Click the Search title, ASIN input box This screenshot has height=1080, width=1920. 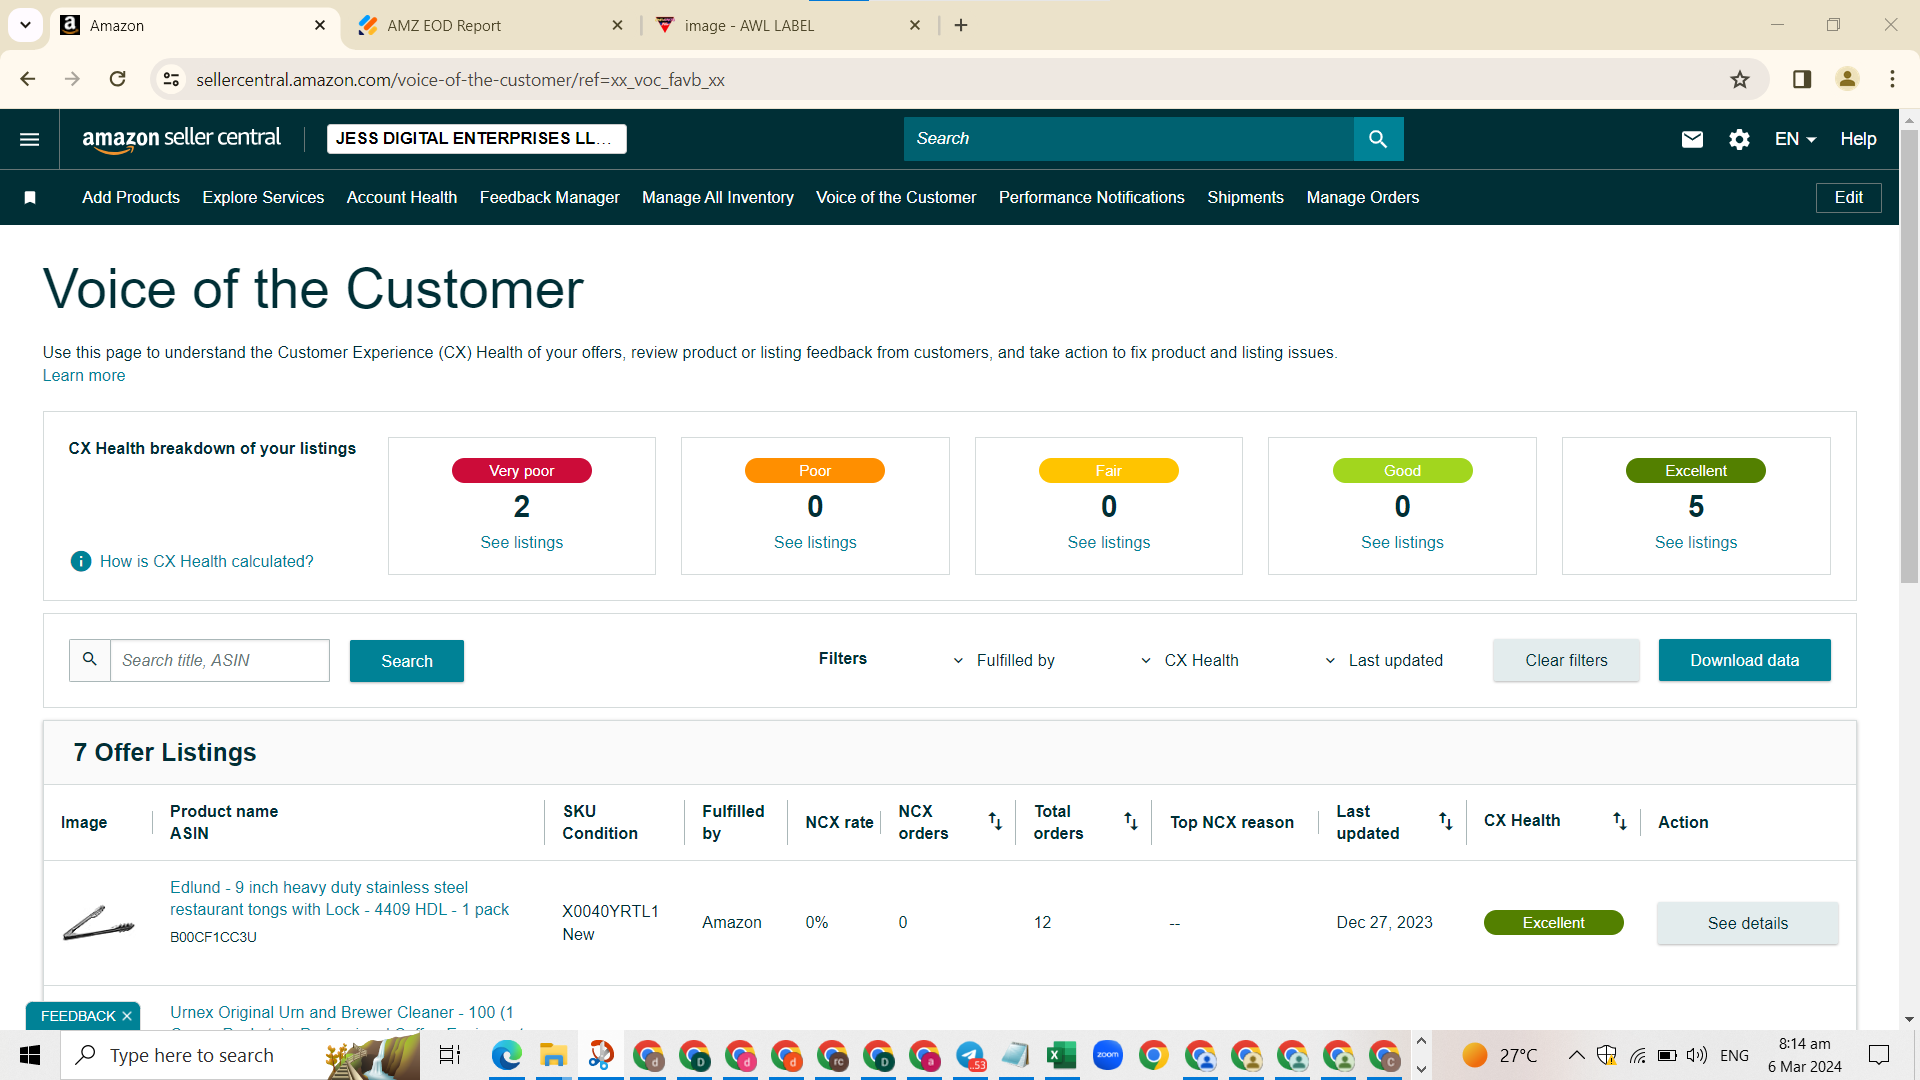[220, 660]
